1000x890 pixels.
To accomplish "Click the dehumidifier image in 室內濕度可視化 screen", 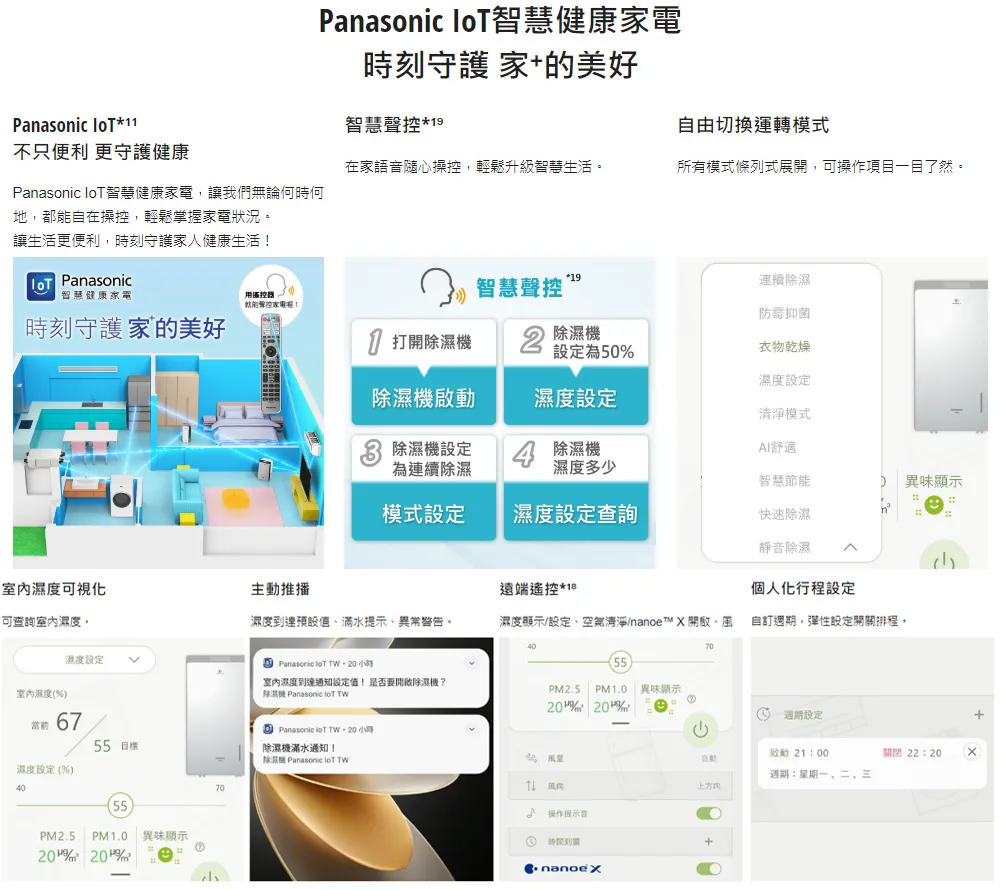I will (216, 715).
